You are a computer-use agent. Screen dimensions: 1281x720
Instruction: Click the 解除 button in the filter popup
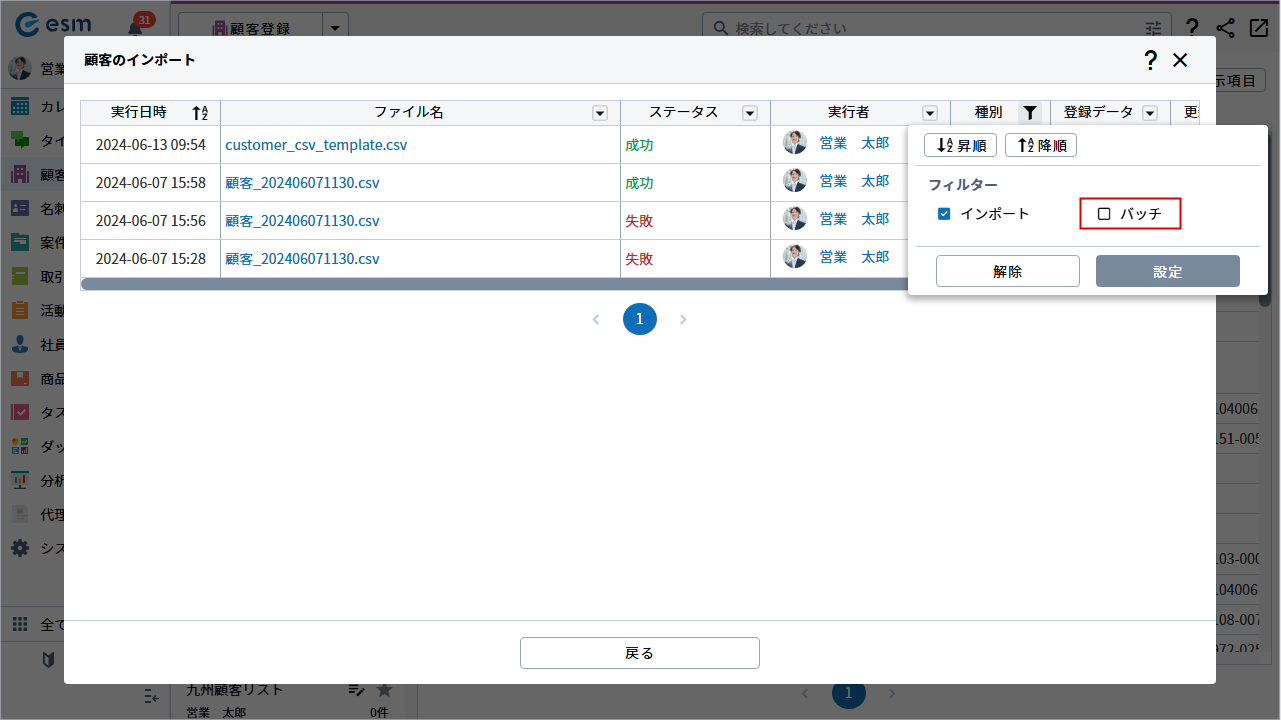tap(1007, 271)
